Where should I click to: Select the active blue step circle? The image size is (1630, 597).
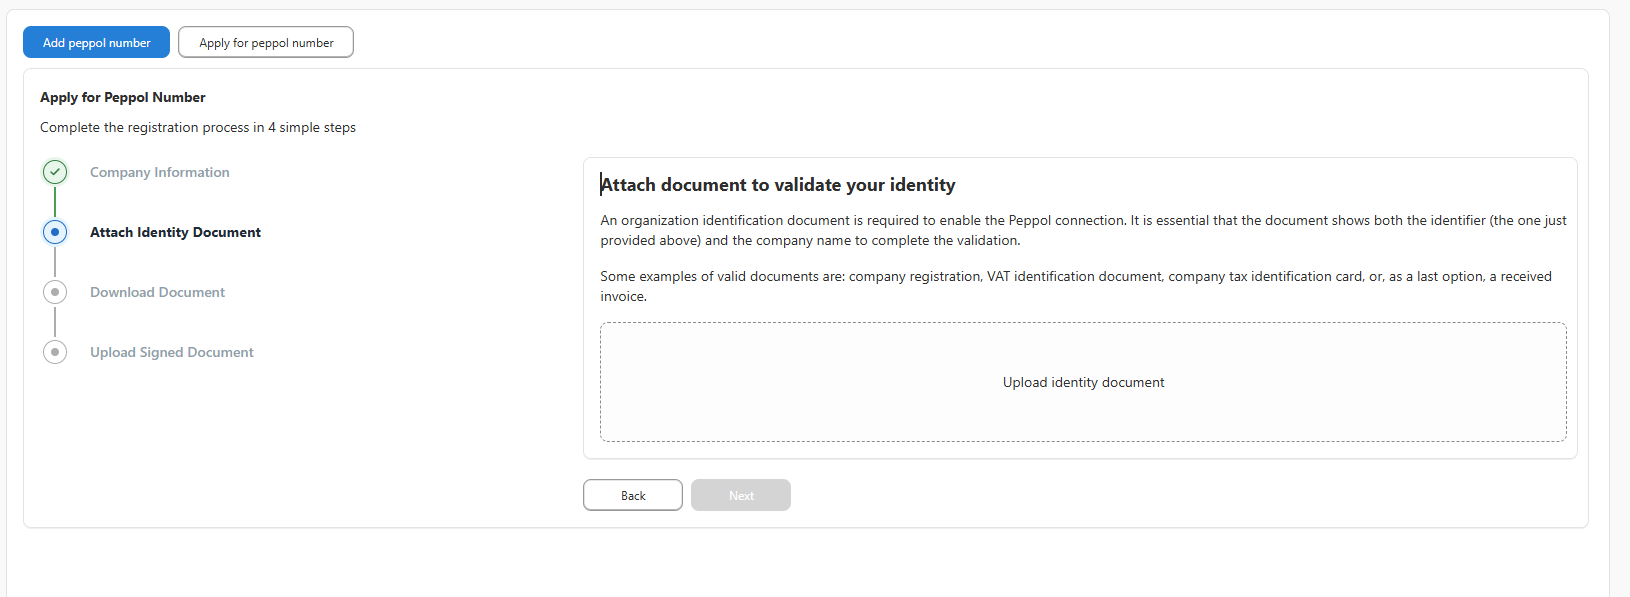pyautogui.click(x=55, y=232)
